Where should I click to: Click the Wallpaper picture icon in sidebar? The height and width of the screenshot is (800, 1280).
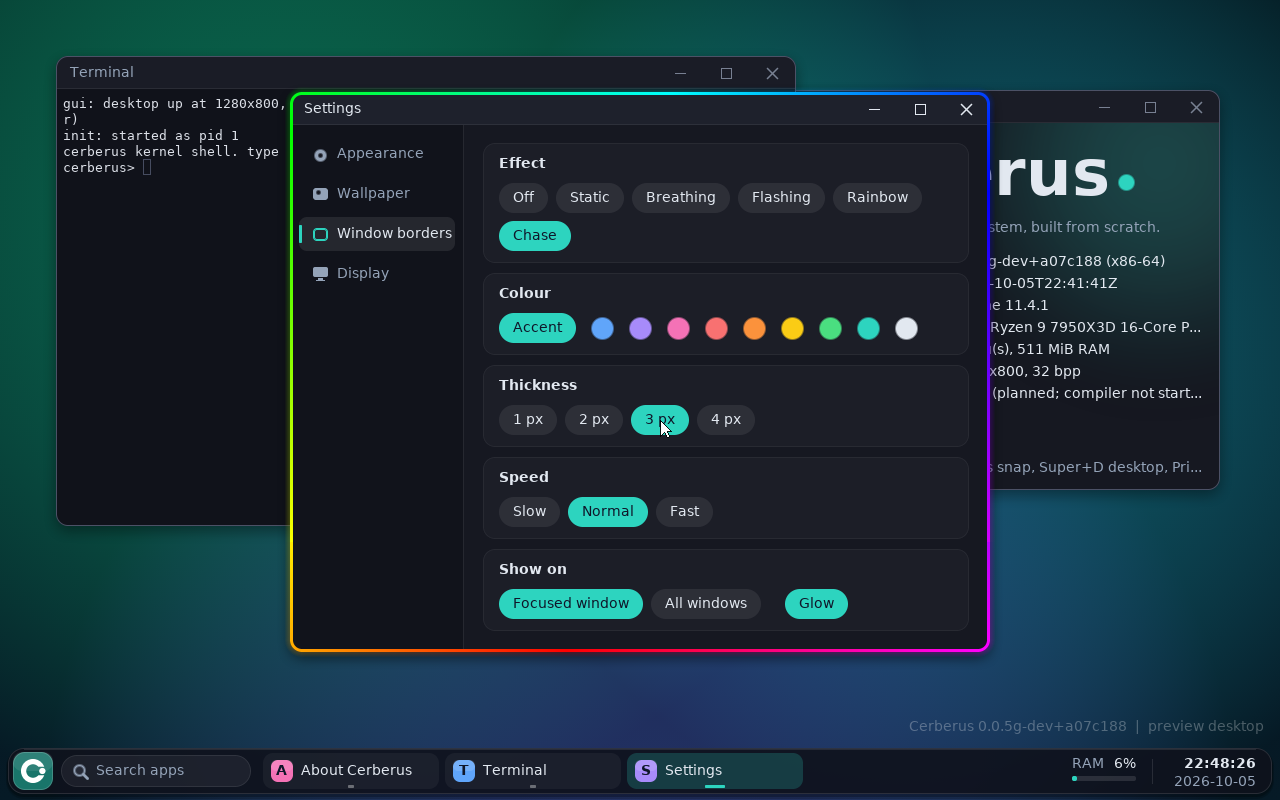[x=320, y=194]
